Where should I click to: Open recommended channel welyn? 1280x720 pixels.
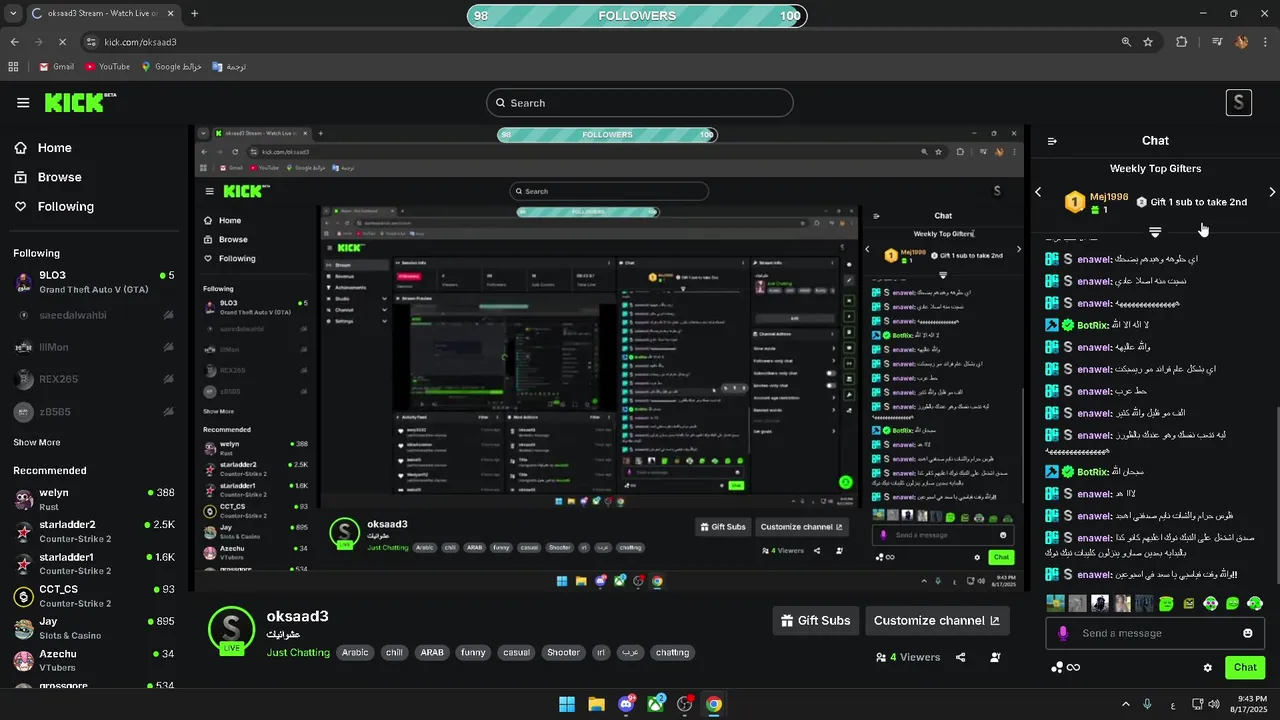(x=94, y=499)
